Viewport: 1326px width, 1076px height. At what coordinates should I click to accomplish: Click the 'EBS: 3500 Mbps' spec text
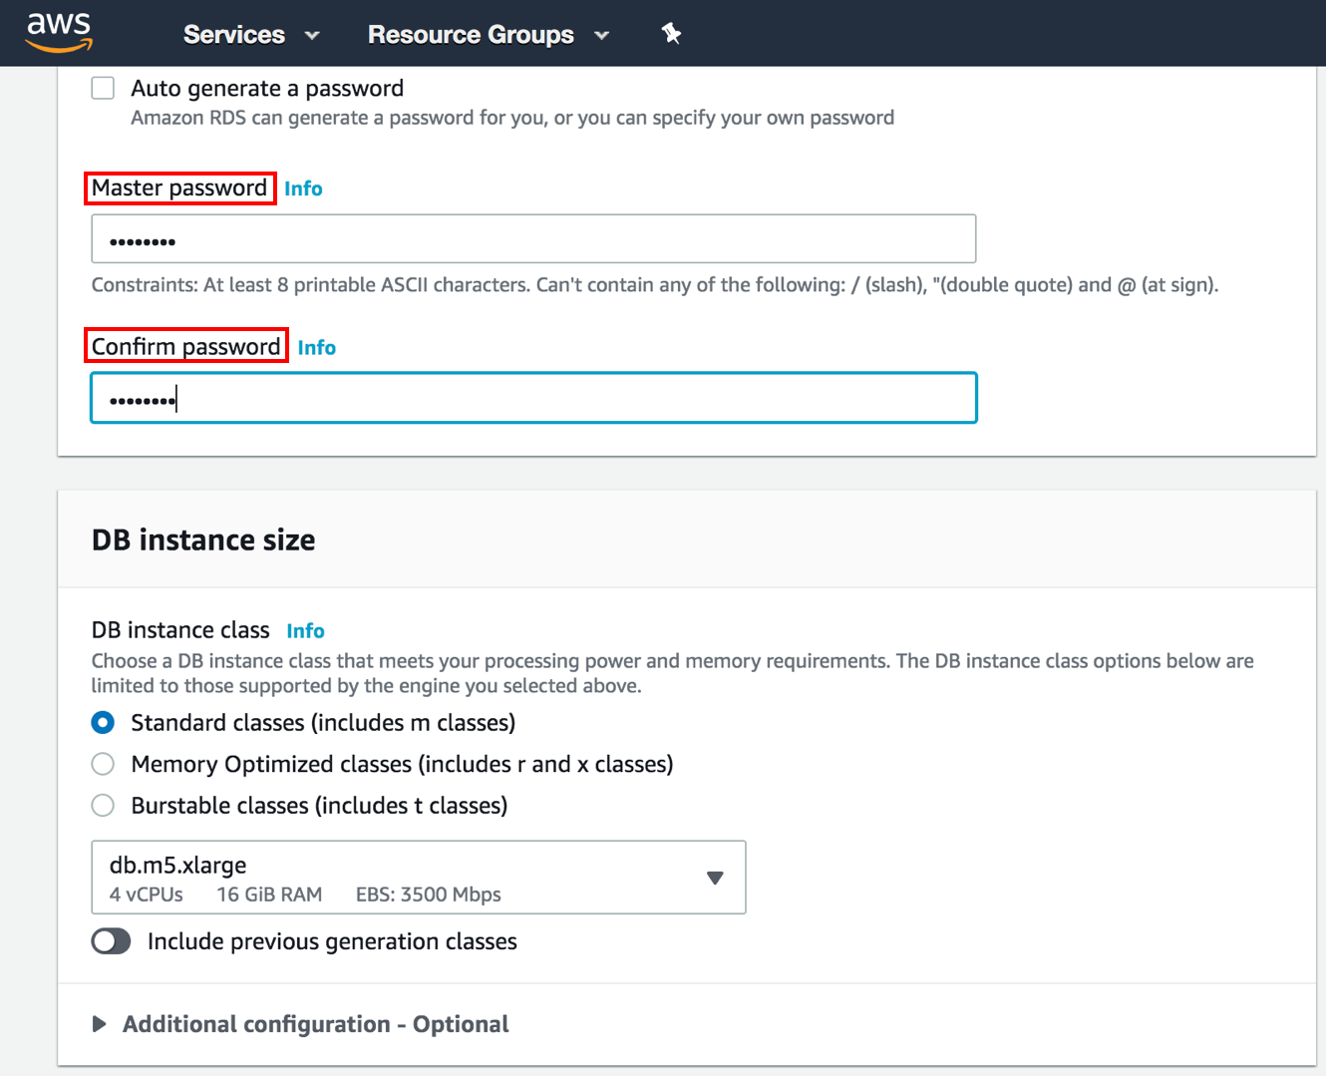(428, 894)
